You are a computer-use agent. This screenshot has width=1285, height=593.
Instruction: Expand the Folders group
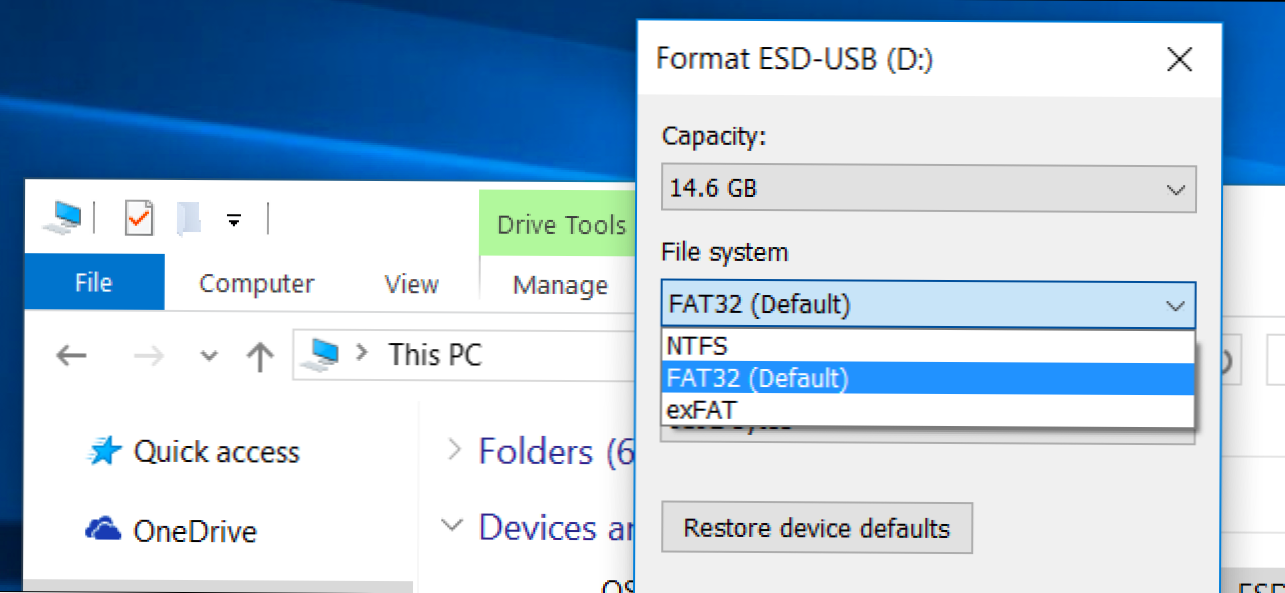pyautogui.click(x=455, y=451)
